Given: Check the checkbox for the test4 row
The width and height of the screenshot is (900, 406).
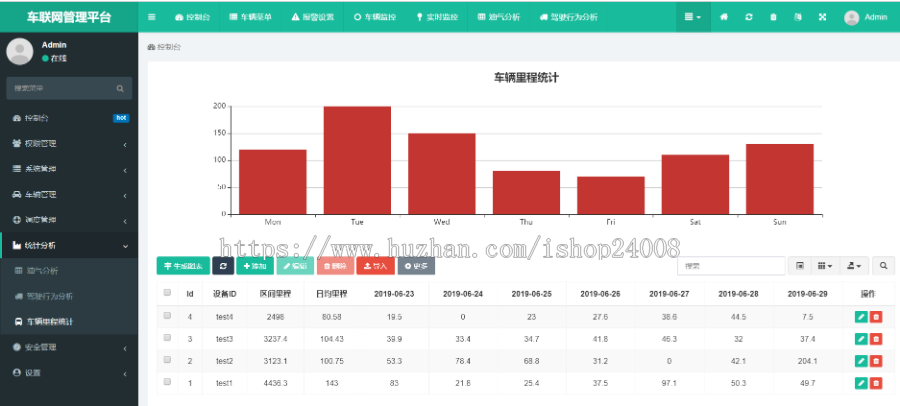Looking at the screenshot, I should pos(167,315).
